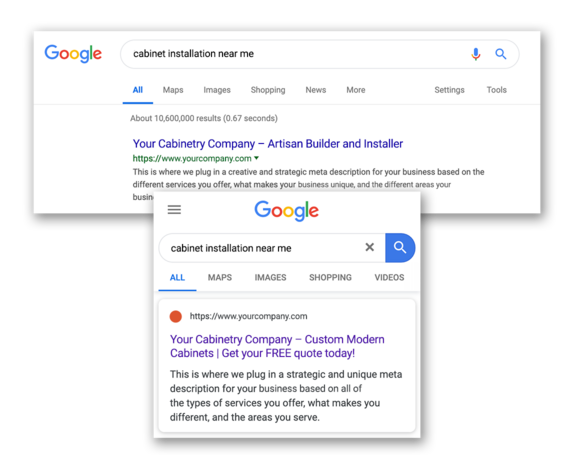Click the orange site favicon circle

coord(176,316)
